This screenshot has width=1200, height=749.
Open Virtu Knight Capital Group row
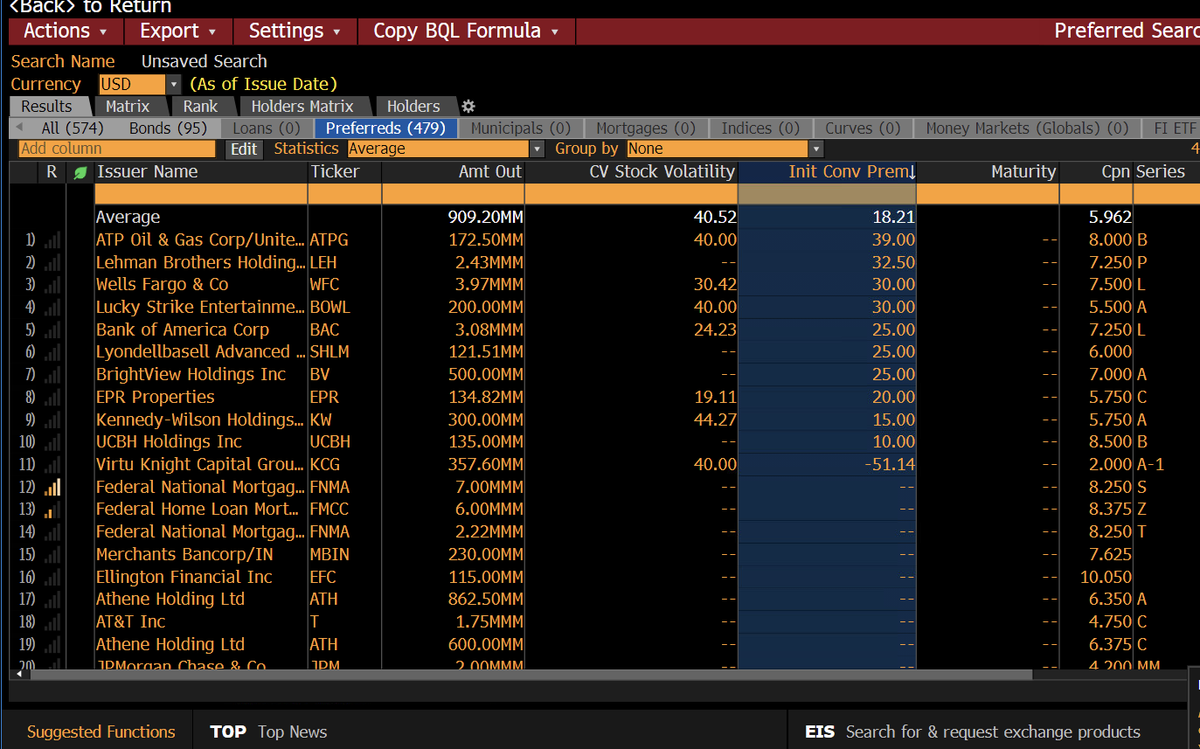pos(200,464)
